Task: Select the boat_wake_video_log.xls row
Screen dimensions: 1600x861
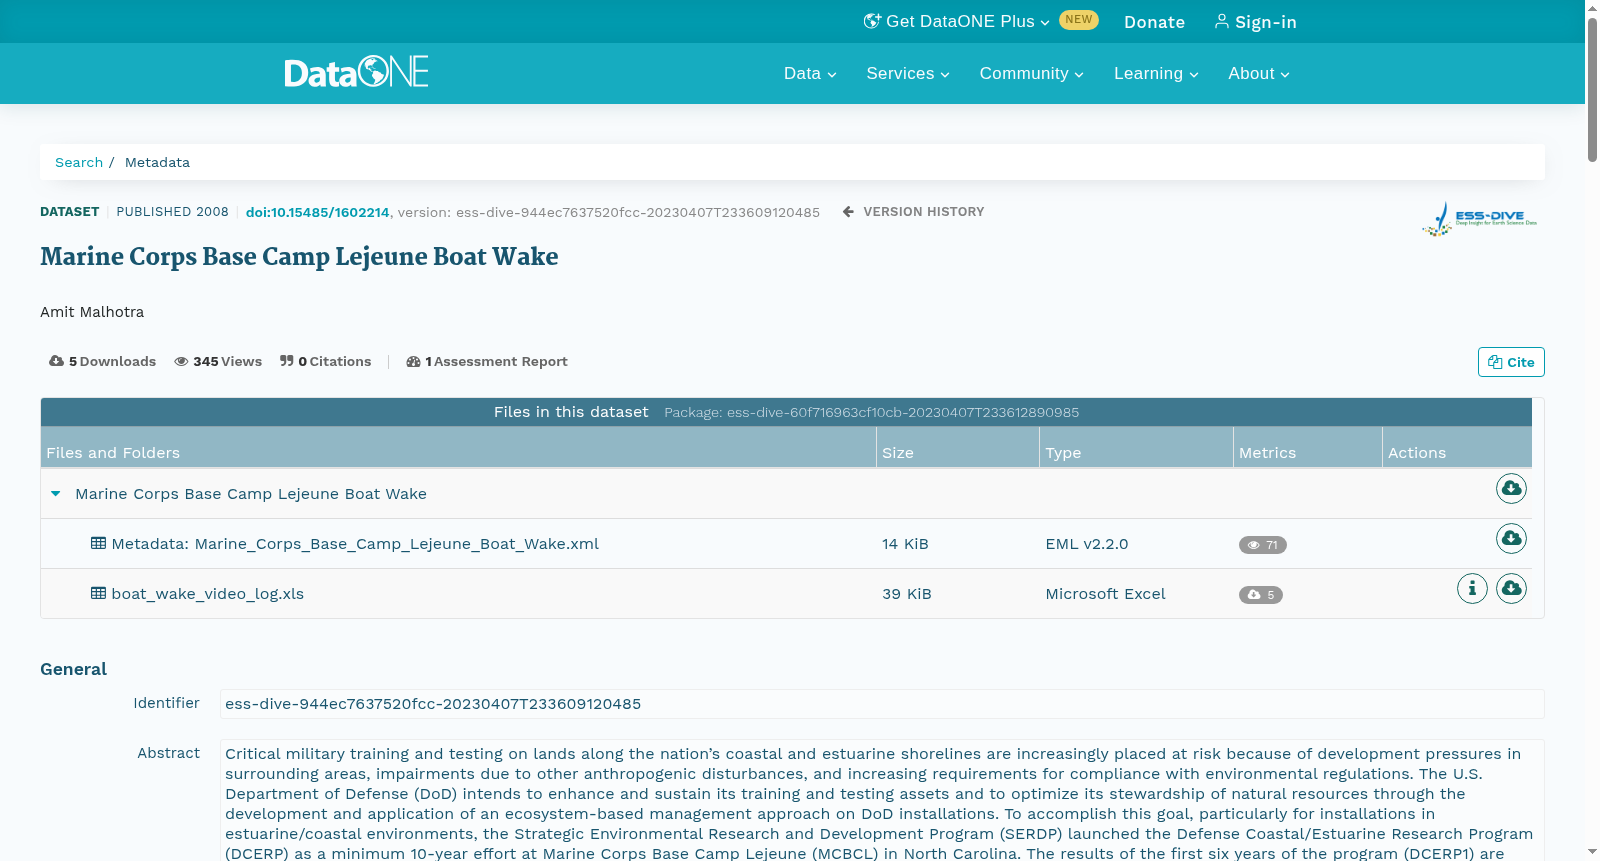Action: point(786,594)
